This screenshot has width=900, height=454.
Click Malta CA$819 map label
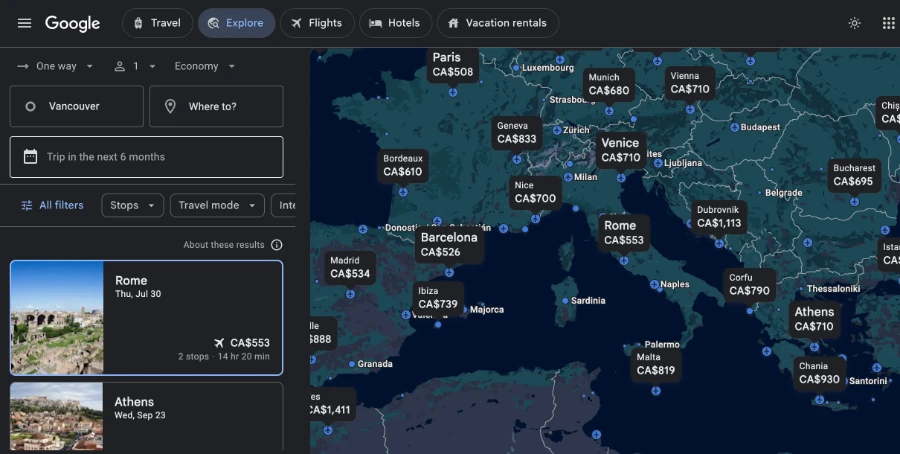(655, 364)
